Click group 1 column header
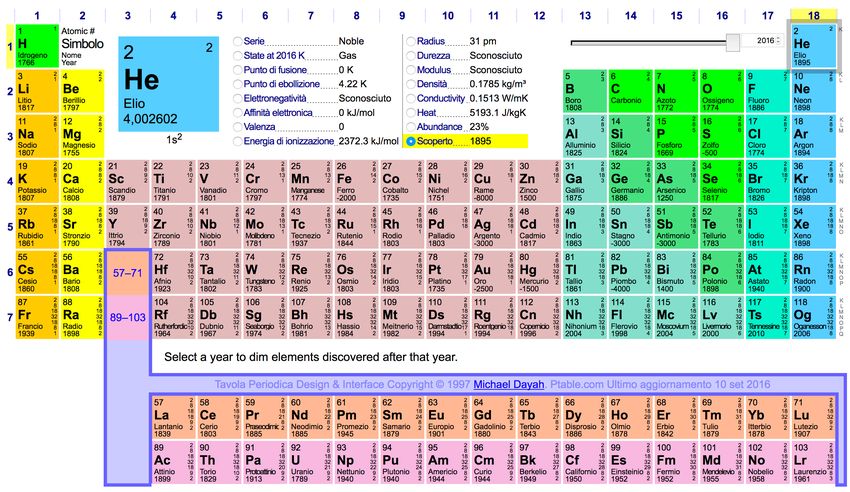Image resolution: width=850 pixels, height=492 pixels. pos(37,15)
